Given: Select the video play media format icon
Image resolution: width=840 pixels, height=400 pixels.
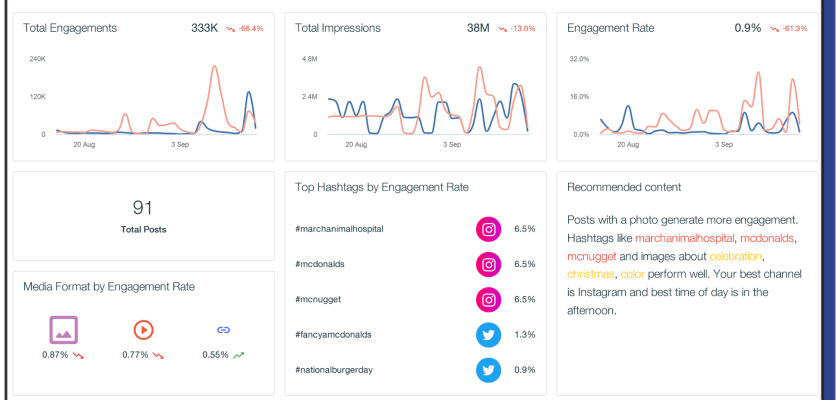Looking at the screenshot, I should 143,329.
